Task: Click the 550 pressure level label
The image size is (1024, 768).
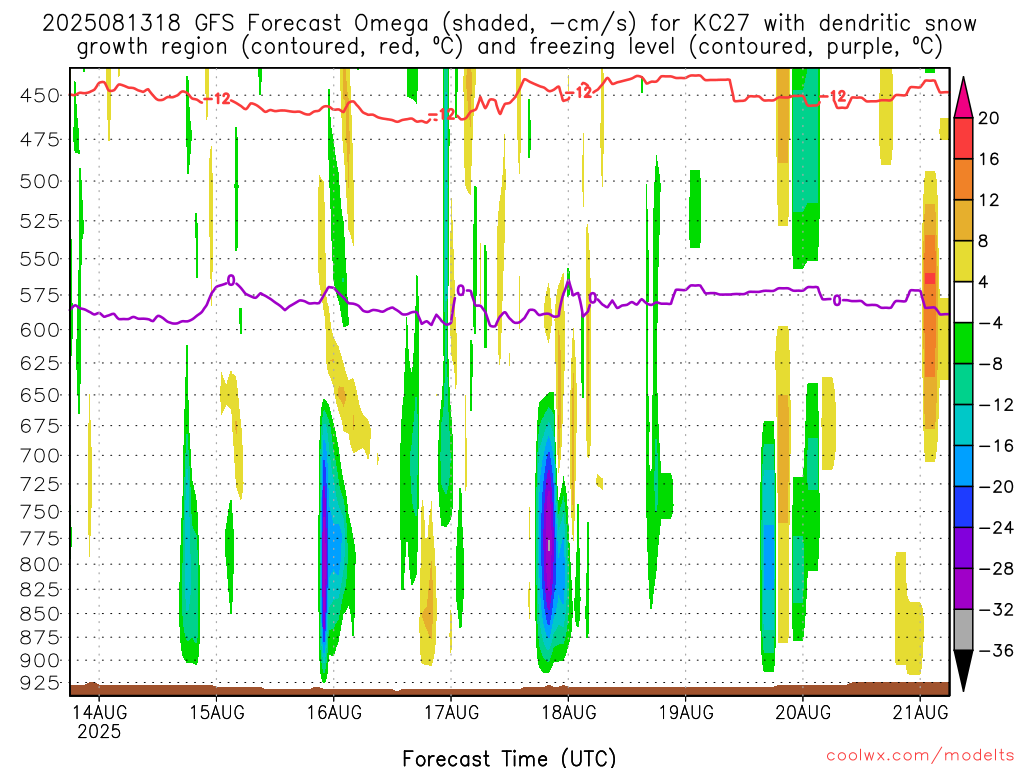Action: click(40, 259)
